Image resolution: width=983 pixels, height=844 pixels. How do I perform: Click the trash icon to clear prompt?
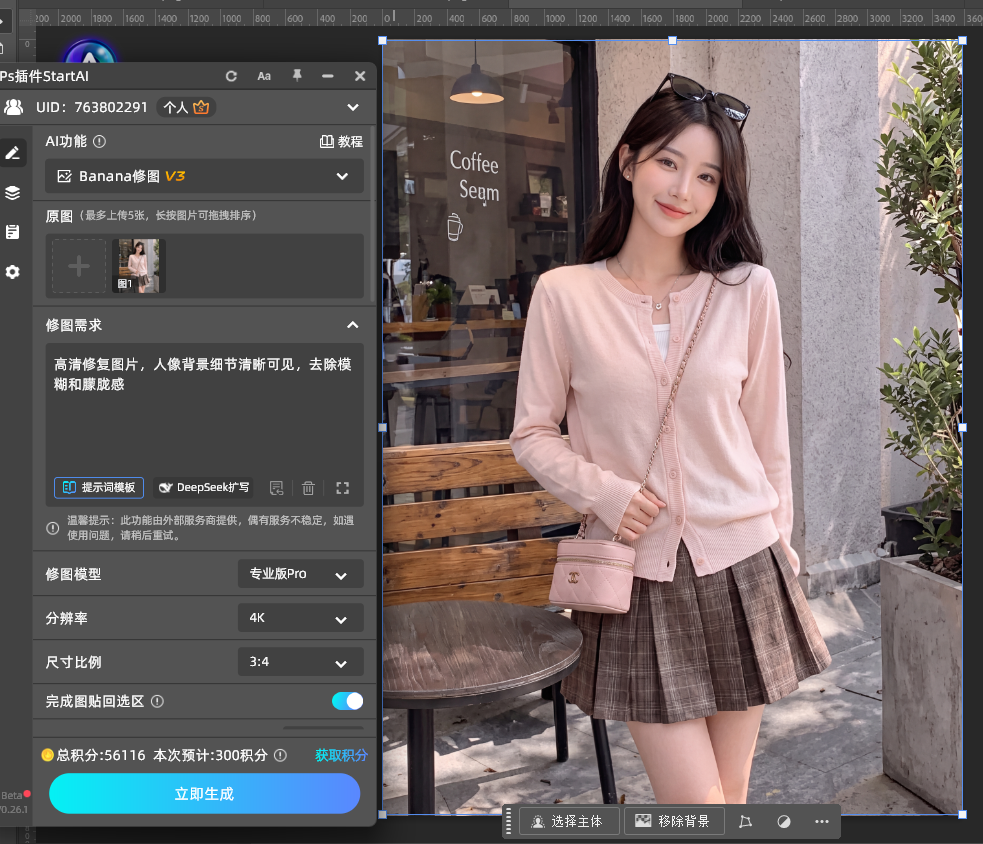click(308, 488)
